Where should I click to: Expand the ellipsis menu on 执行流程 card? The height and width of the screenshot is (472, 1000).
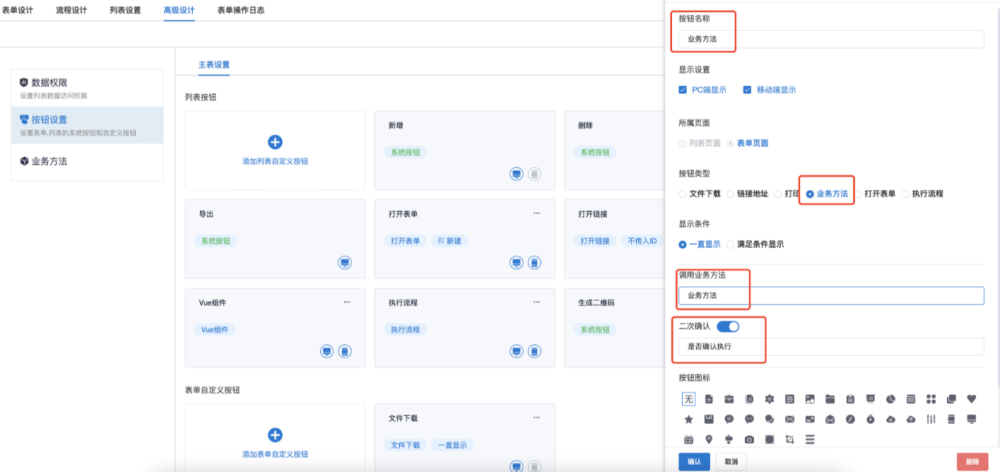(536, 301)
